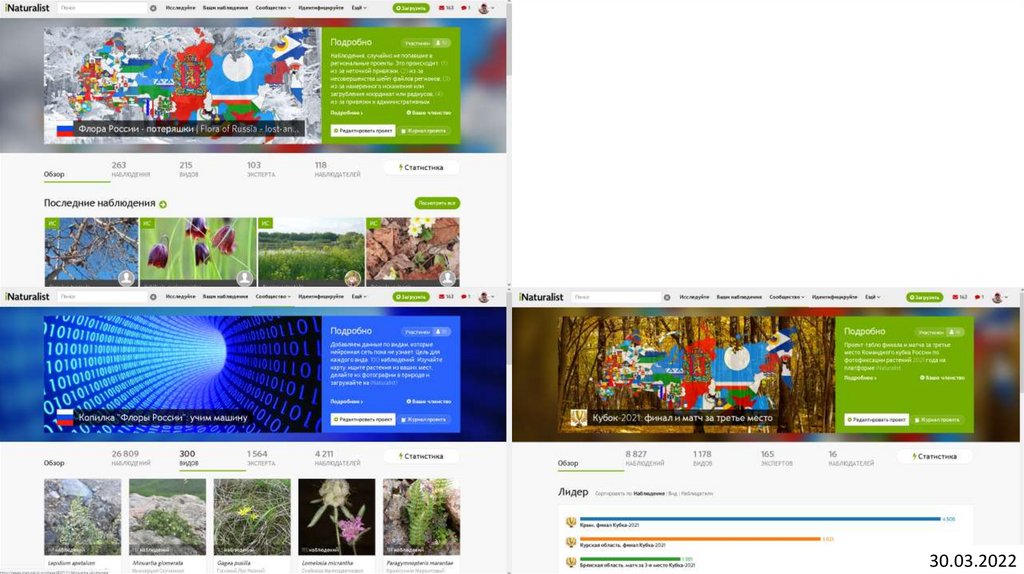Screen dimensions: 1024x574
Task: Click iNaturalist logo in the Копилка Флоры России window
Action: click(27, 296)
